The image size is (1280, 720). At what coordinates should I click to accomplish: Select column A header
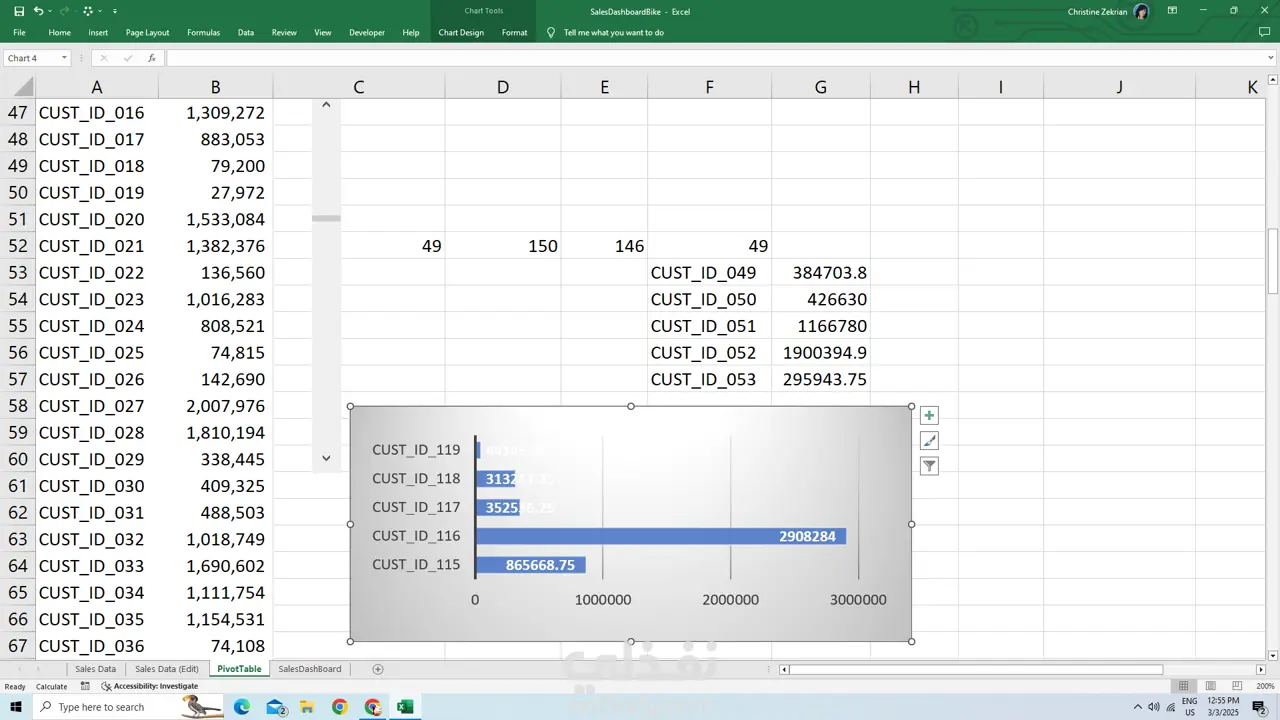click(x=97, y=87)
